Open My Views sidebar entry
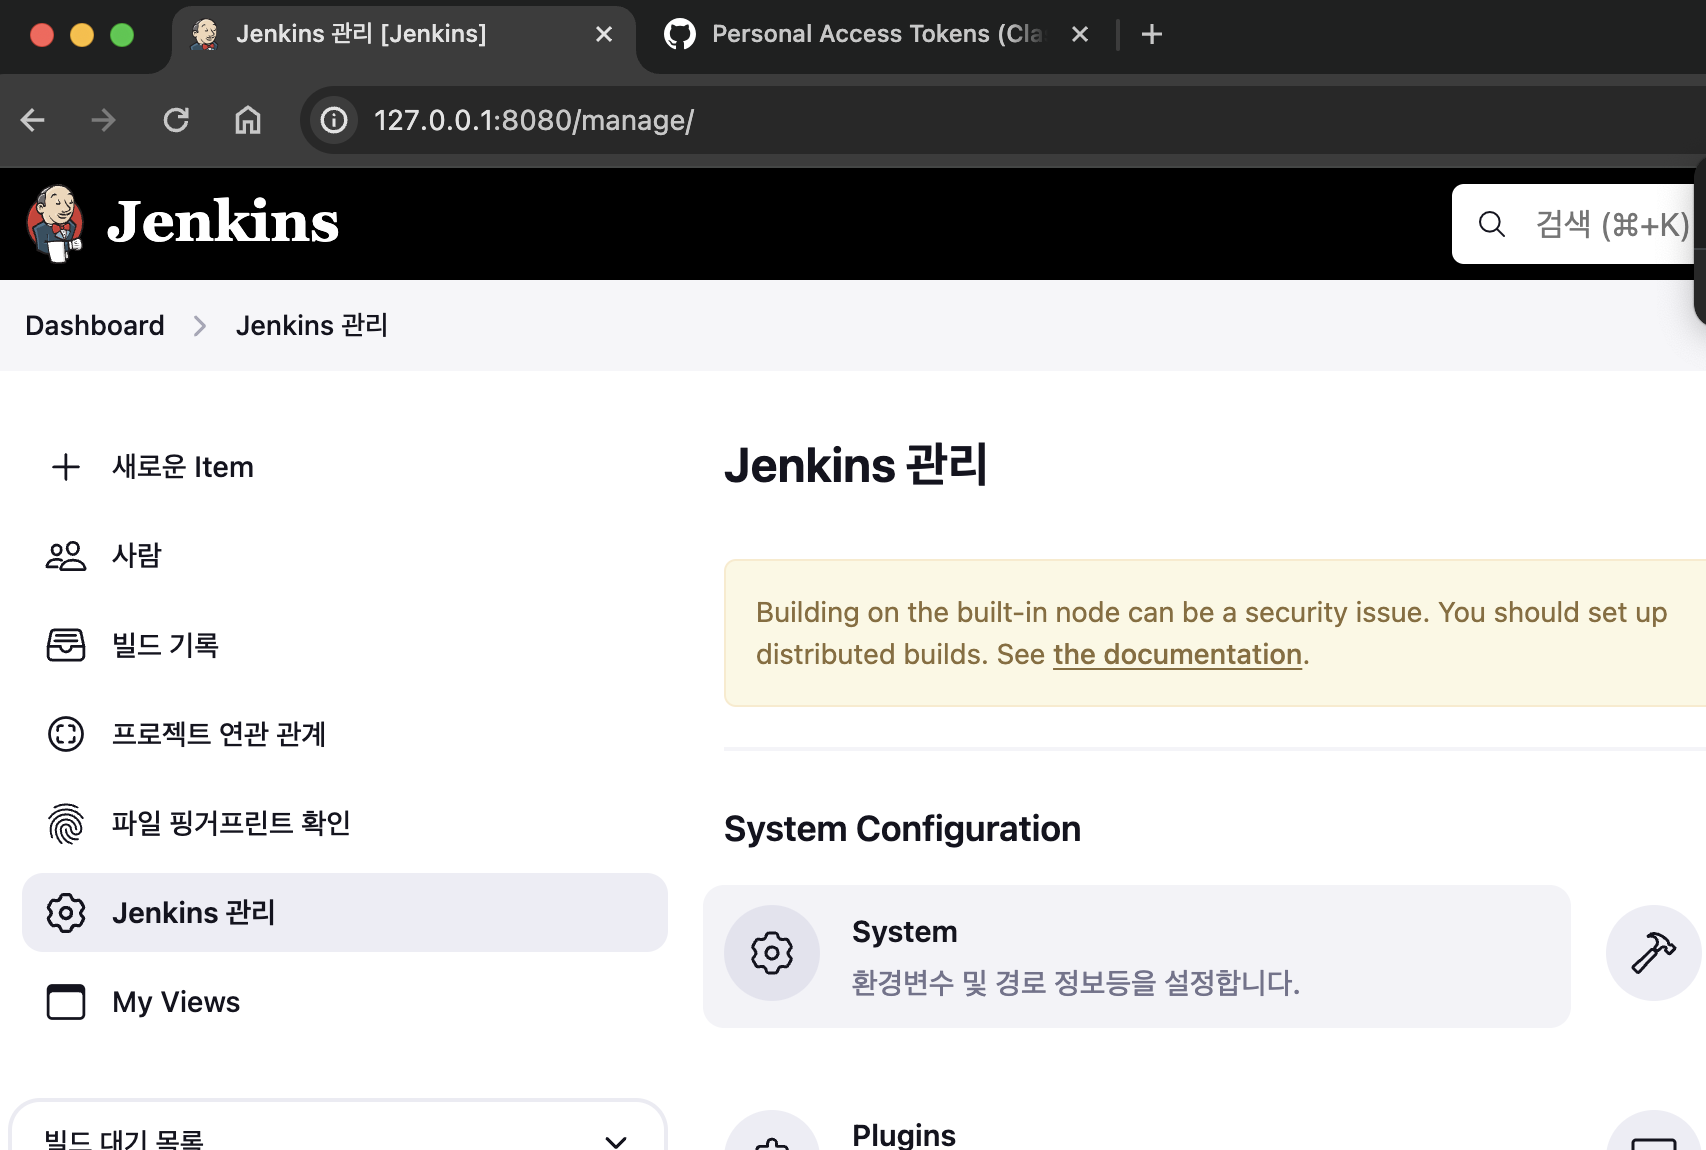The image size is (1706, 1150). [345, 1002]
